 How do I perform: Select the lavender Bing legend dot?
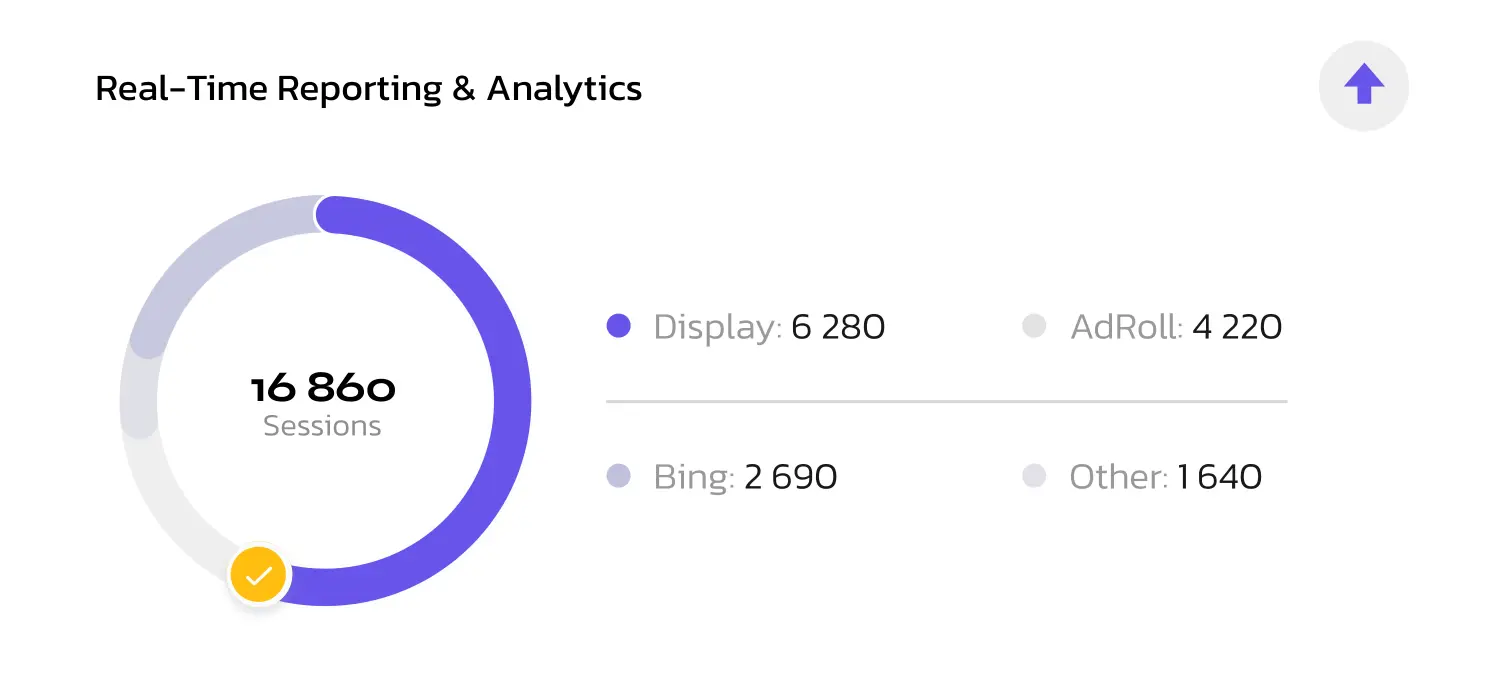point(619,476)
